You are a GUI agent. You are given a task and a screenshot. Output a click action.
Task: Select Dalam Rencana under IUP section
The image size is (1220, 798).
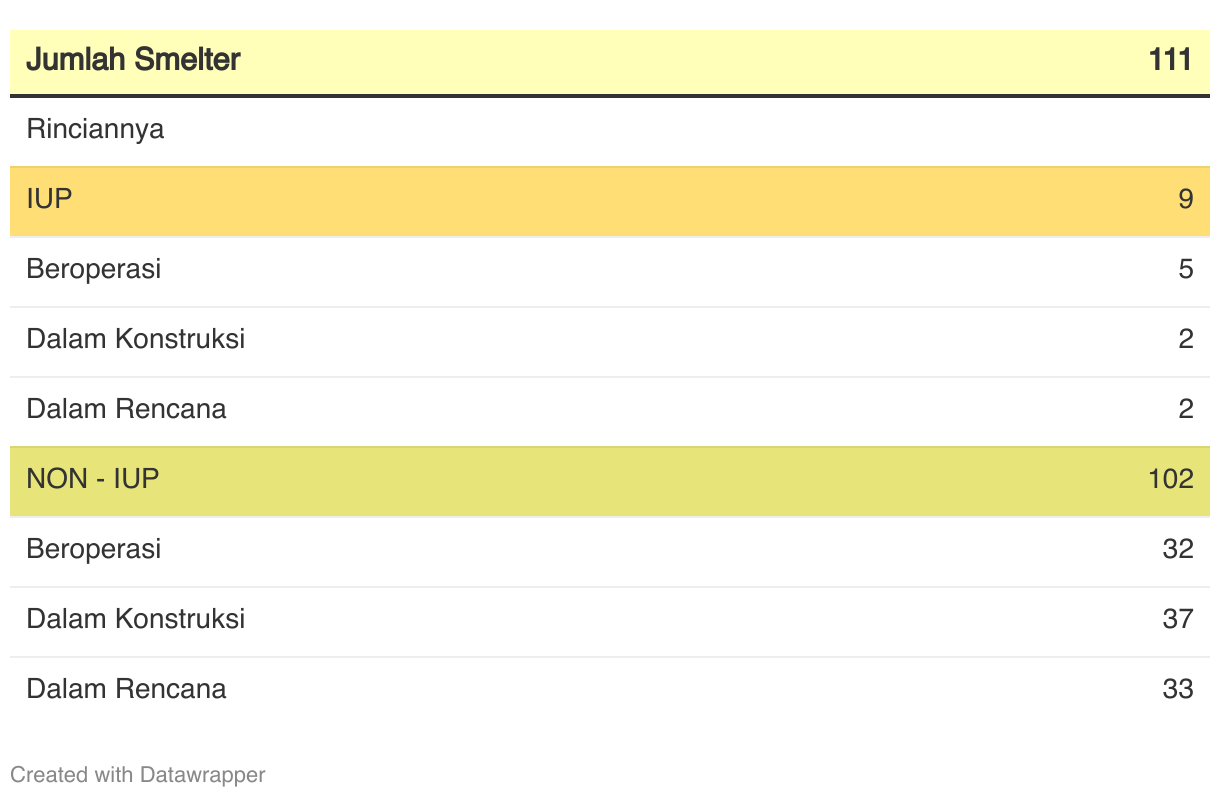[126, 409]
